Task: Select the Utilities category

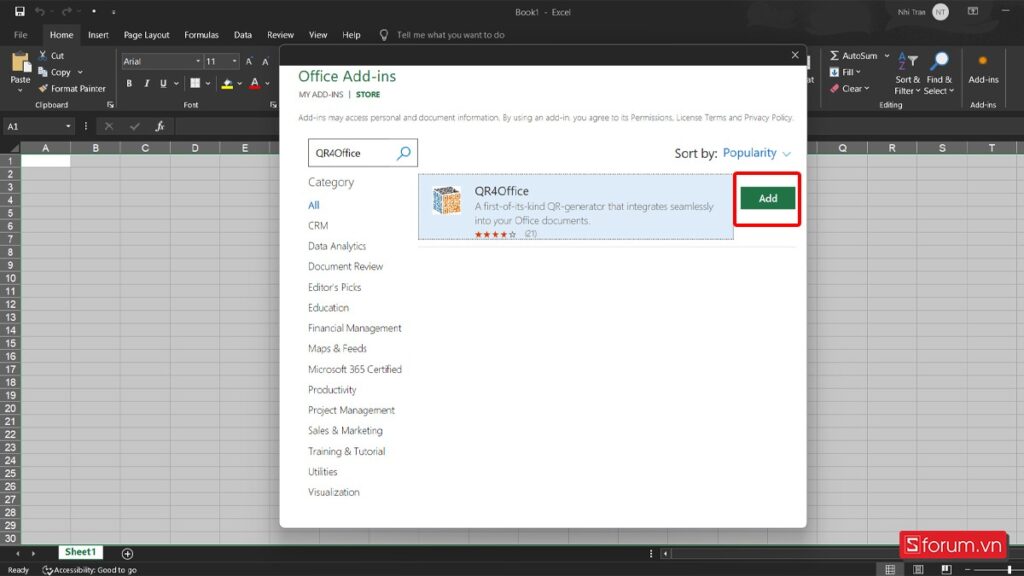Action: tap(323, 472)
